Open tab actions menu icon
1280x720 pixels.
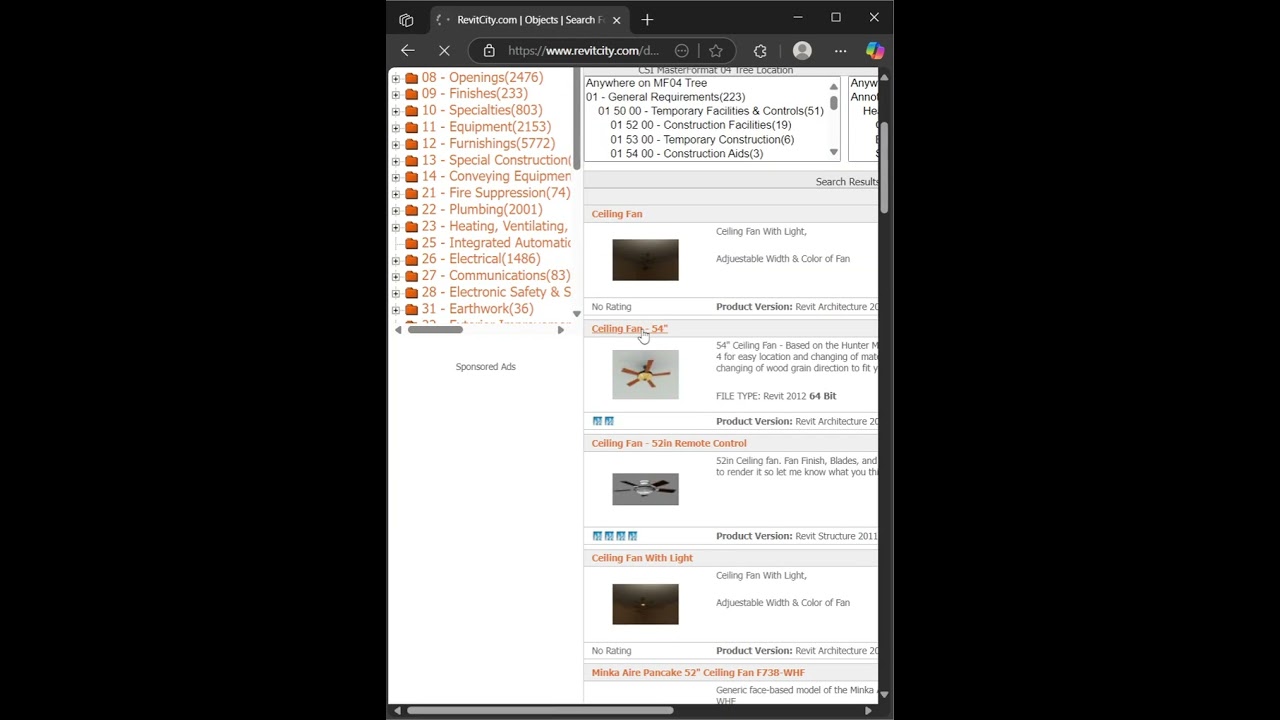click(406, 19)
